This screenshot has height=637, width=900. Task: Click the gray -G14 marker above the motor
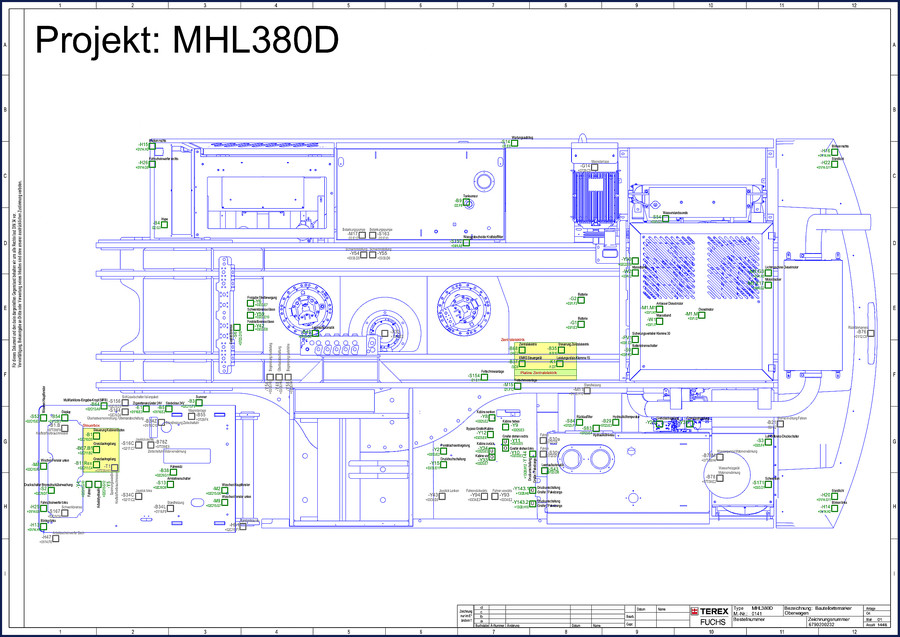(595, 168)
